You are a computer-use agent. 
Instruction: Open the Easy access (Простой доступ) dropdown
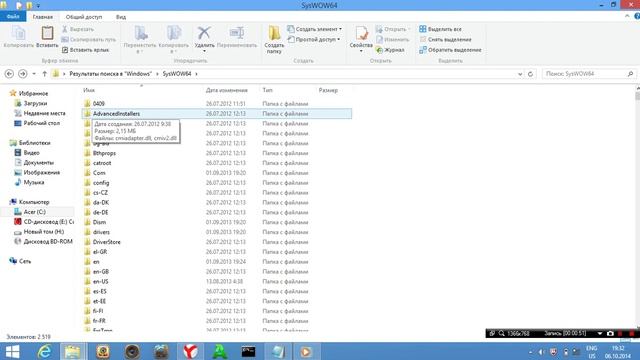point(314,40)
